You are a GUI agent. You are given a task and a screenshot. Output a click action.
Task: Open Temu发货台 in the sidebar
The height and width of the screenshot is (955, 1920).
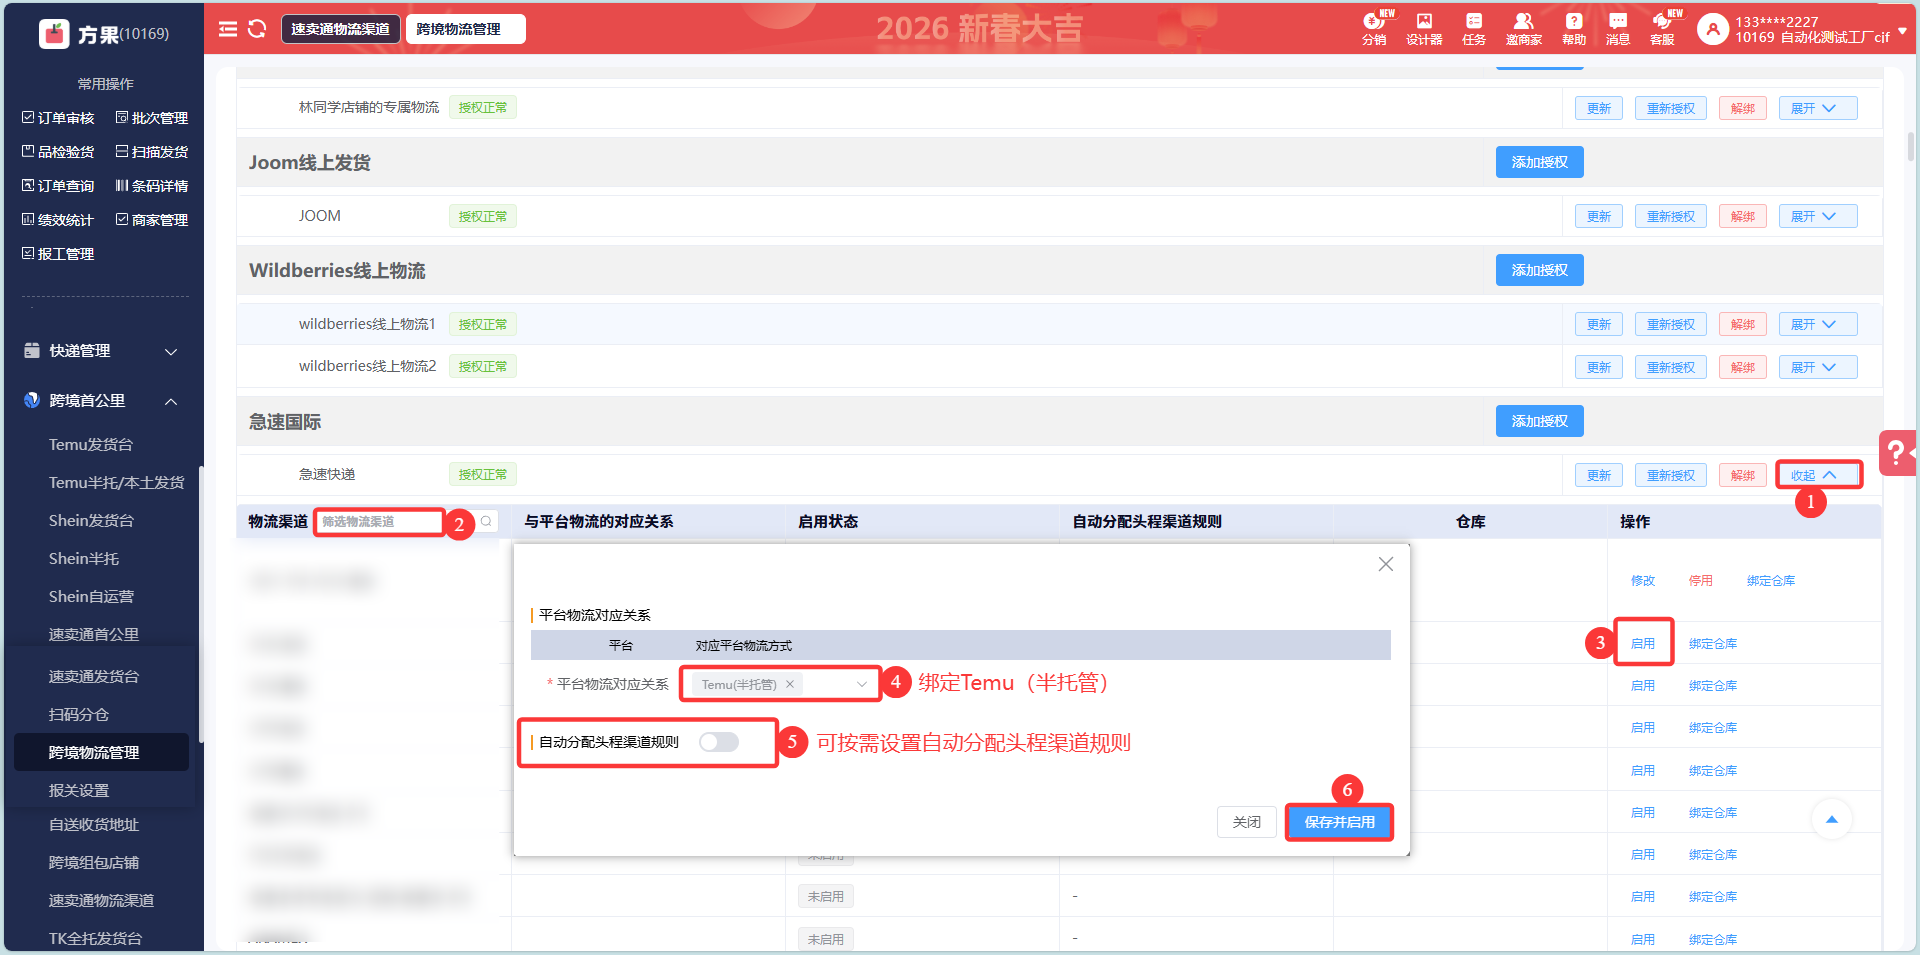(x=91, y=444)
